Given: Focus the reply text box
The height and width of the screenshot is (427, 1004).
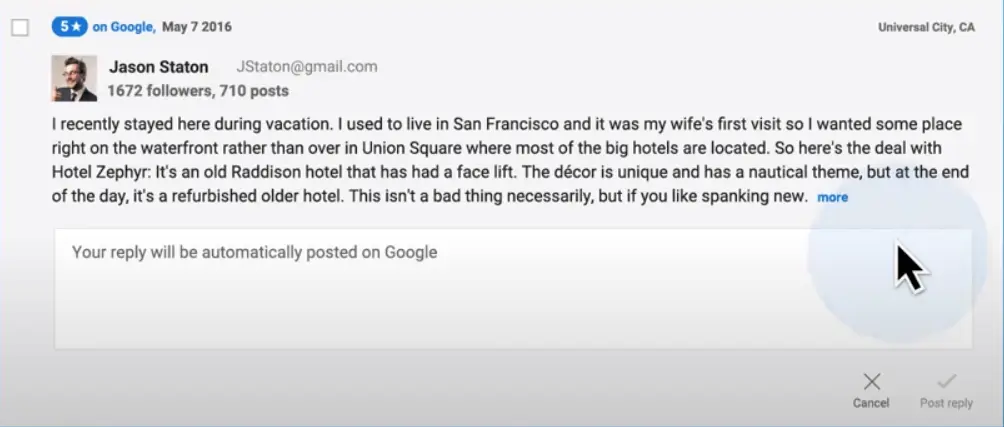Looking at the screenshot, I should coord(512,289).
